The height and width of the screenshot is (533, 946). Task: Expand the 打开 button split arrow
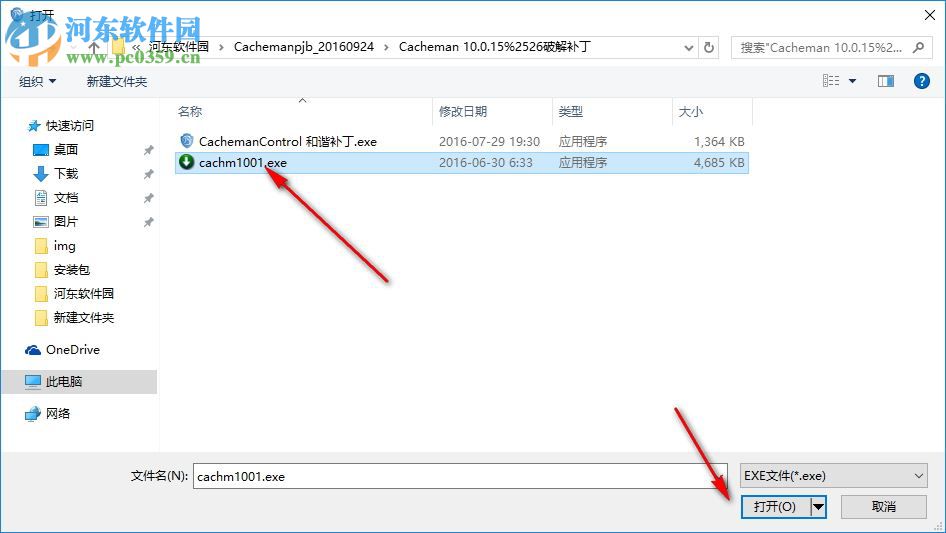coord(818,506)
